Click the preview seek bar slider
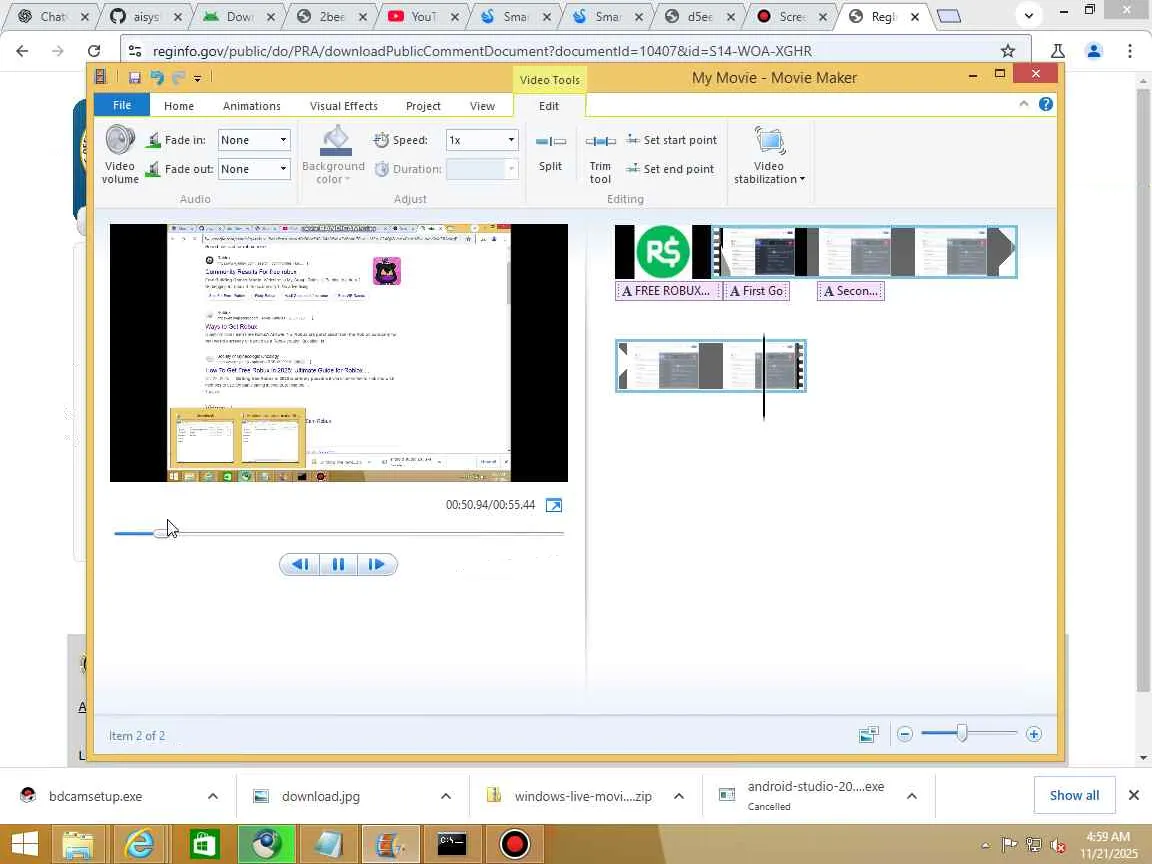Viewport: 1152px width, 864px height. [160, 533]
